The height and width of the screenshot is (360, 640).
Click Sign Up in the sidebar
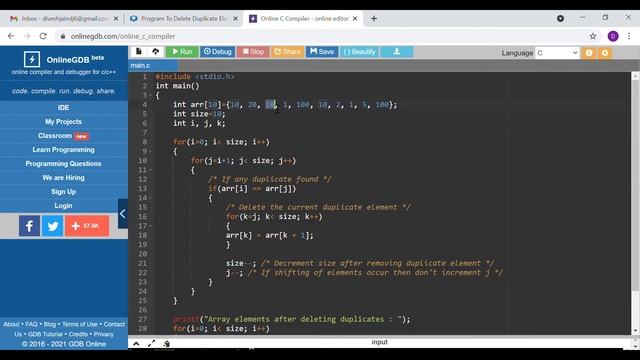[x=63, y=191]
